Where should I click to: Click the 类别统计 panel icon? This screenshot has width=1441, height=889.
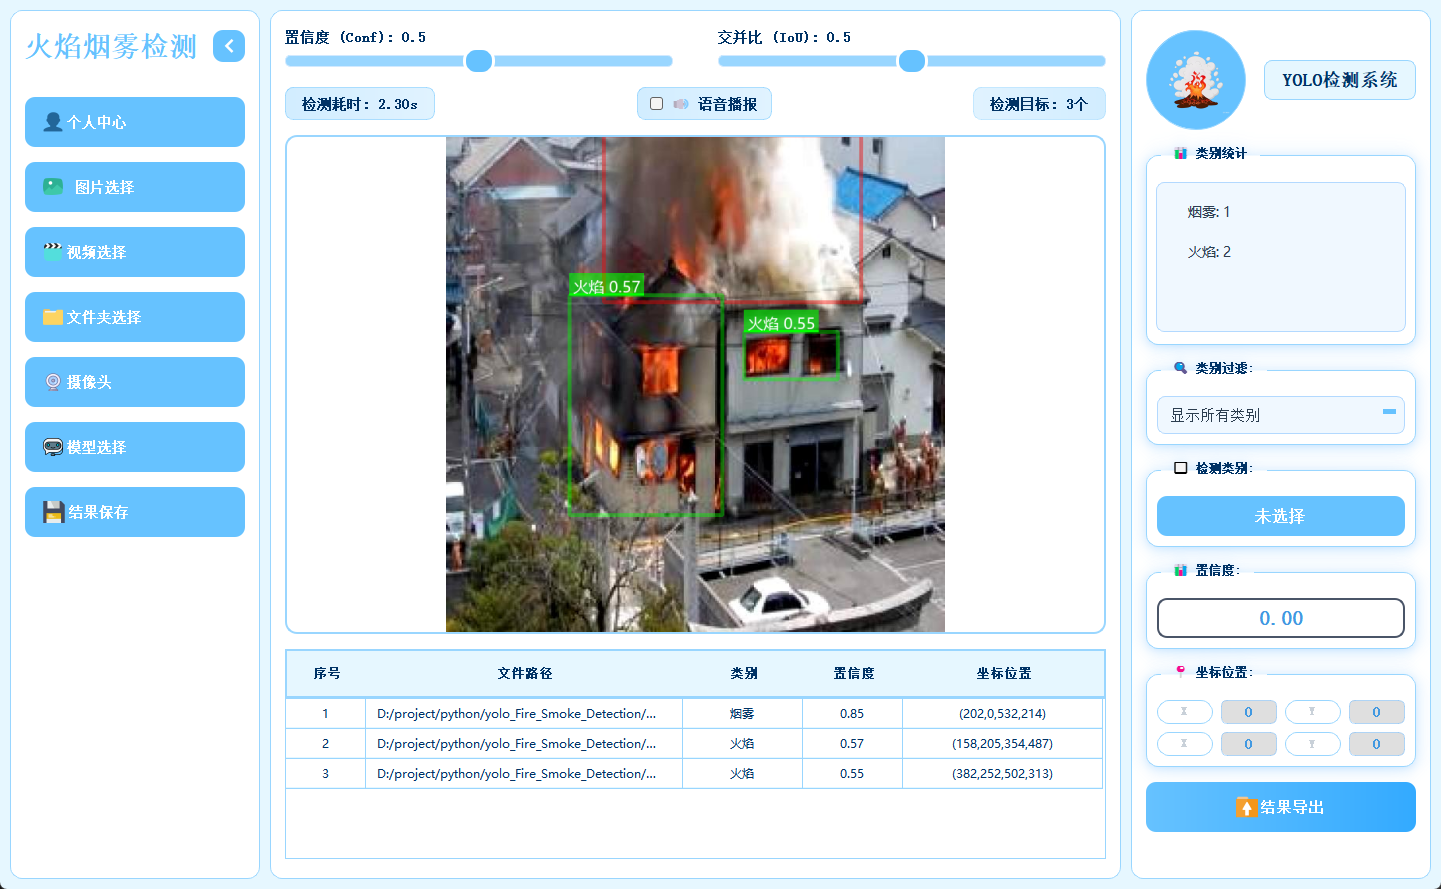pos(1181,153)
